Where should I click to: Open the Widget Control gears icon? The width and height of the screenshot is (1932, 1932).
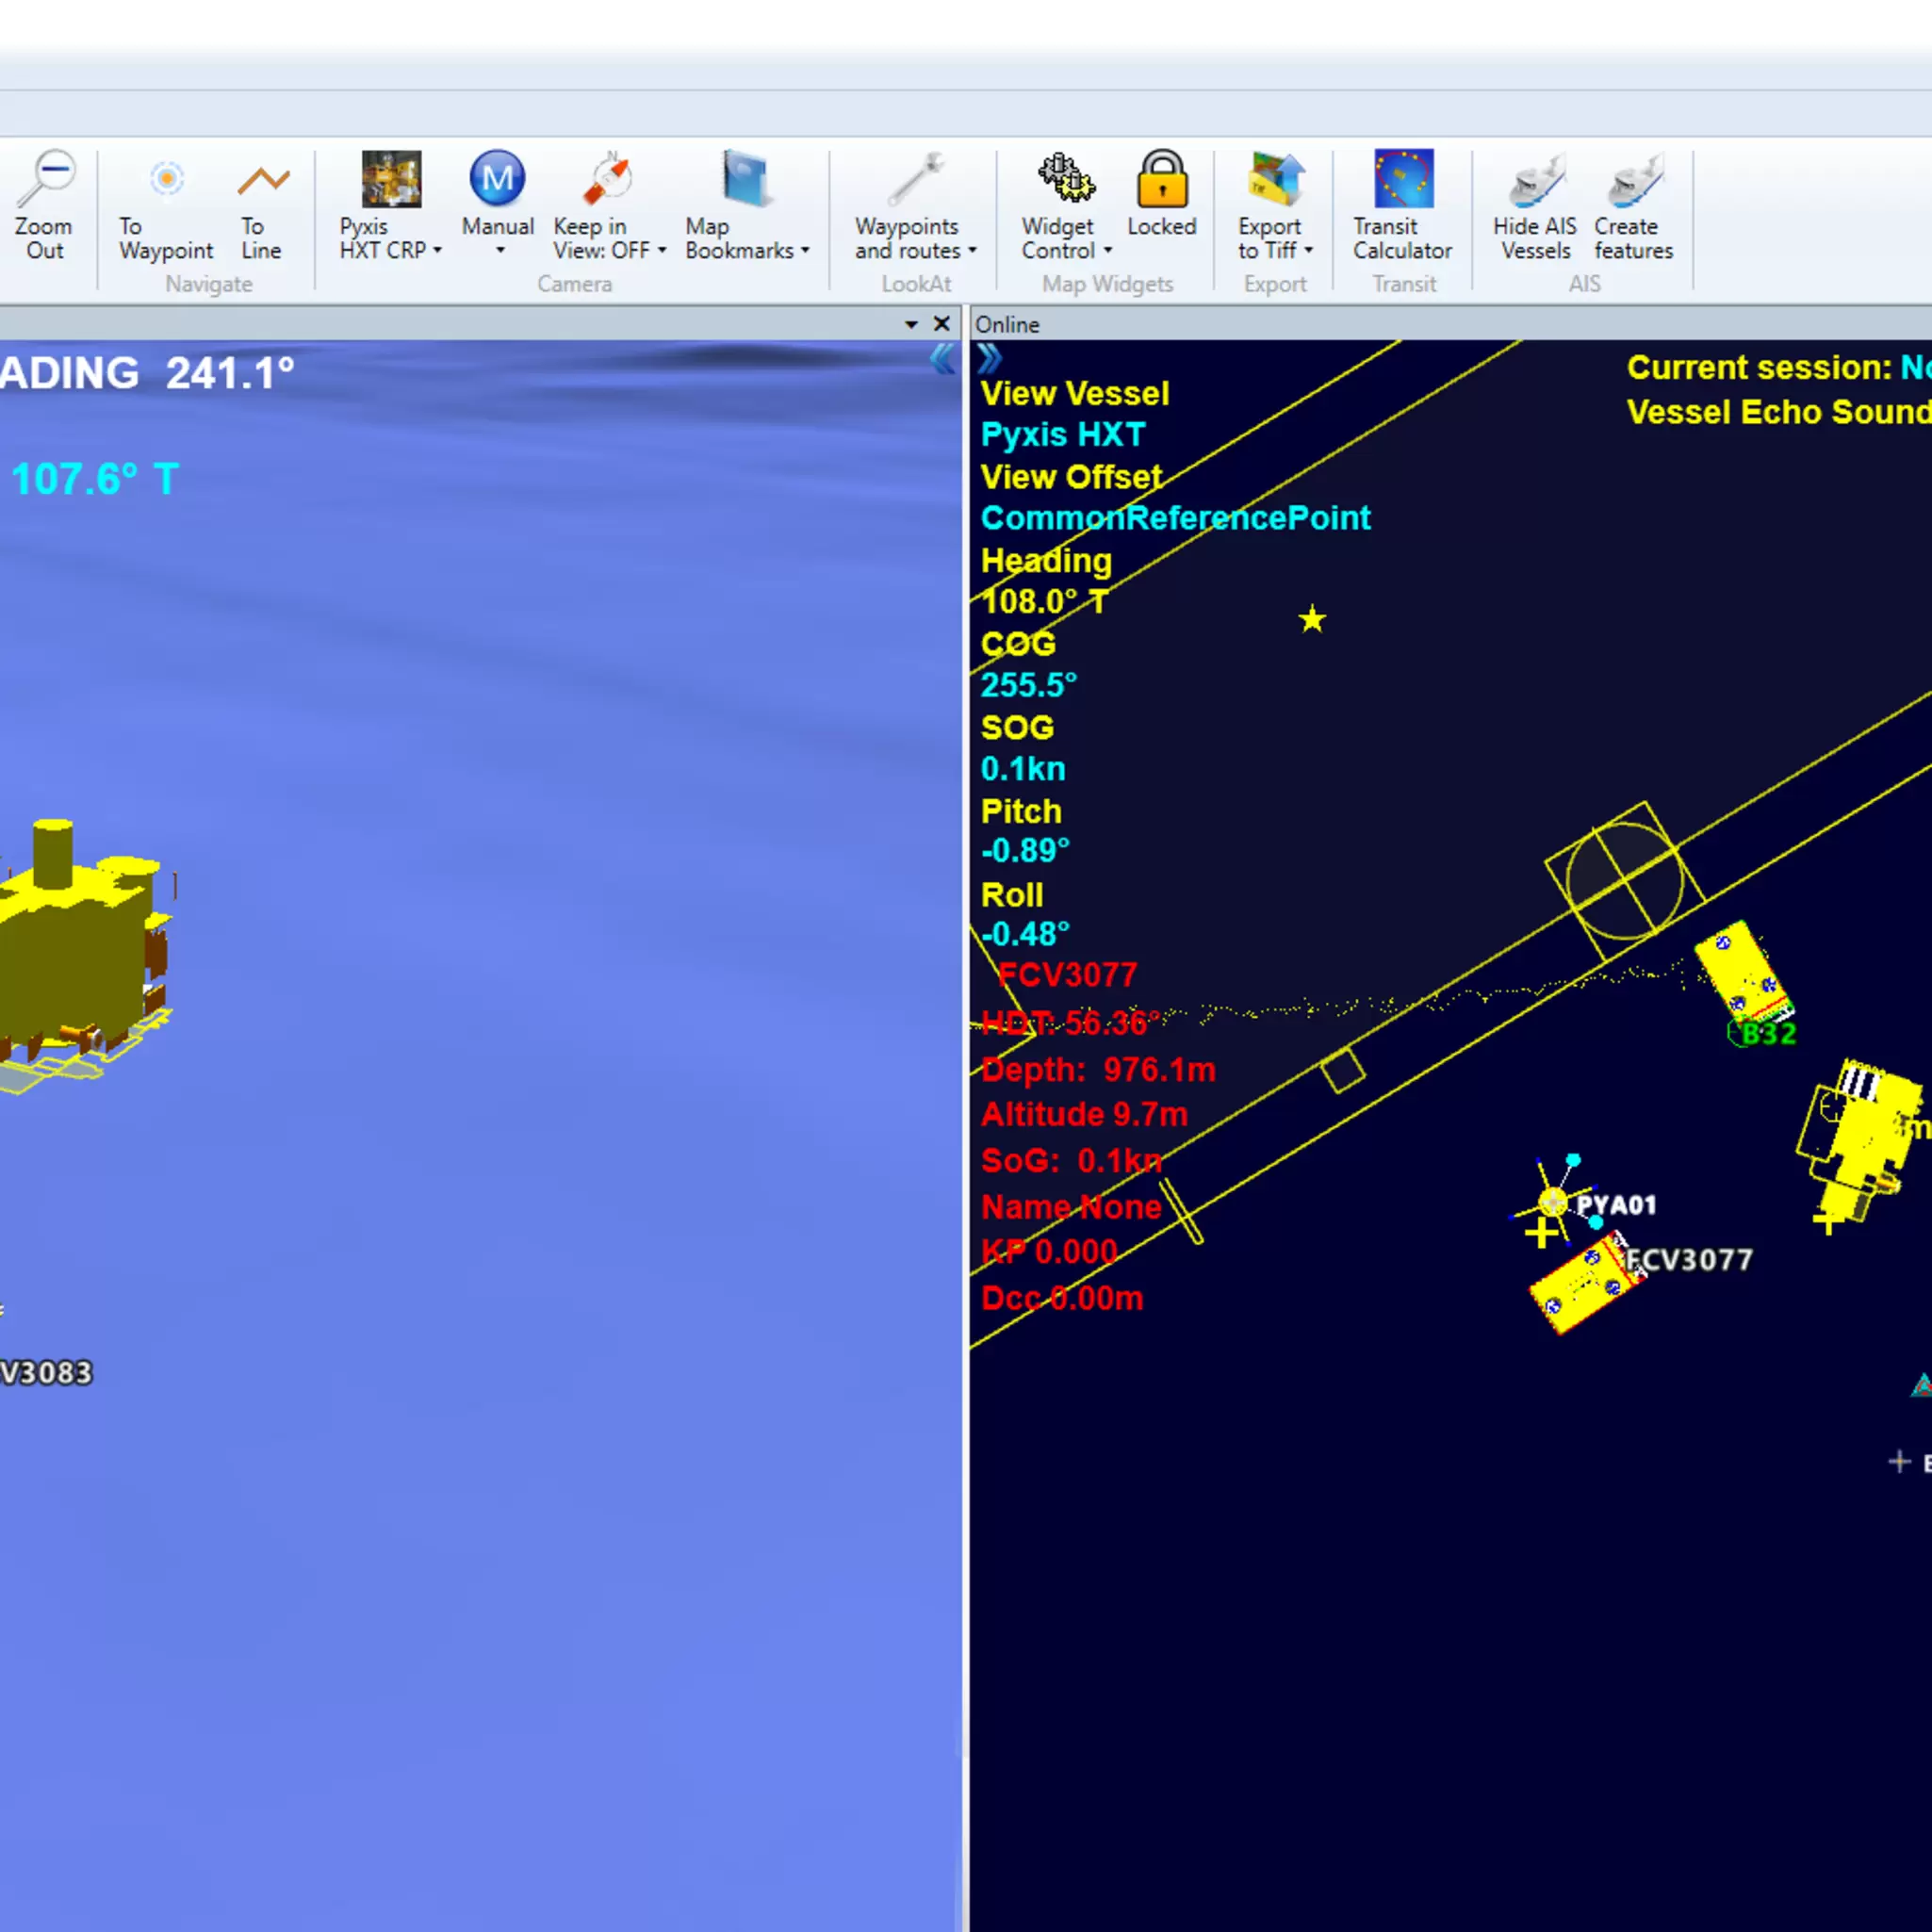[x=1066, y=179]
